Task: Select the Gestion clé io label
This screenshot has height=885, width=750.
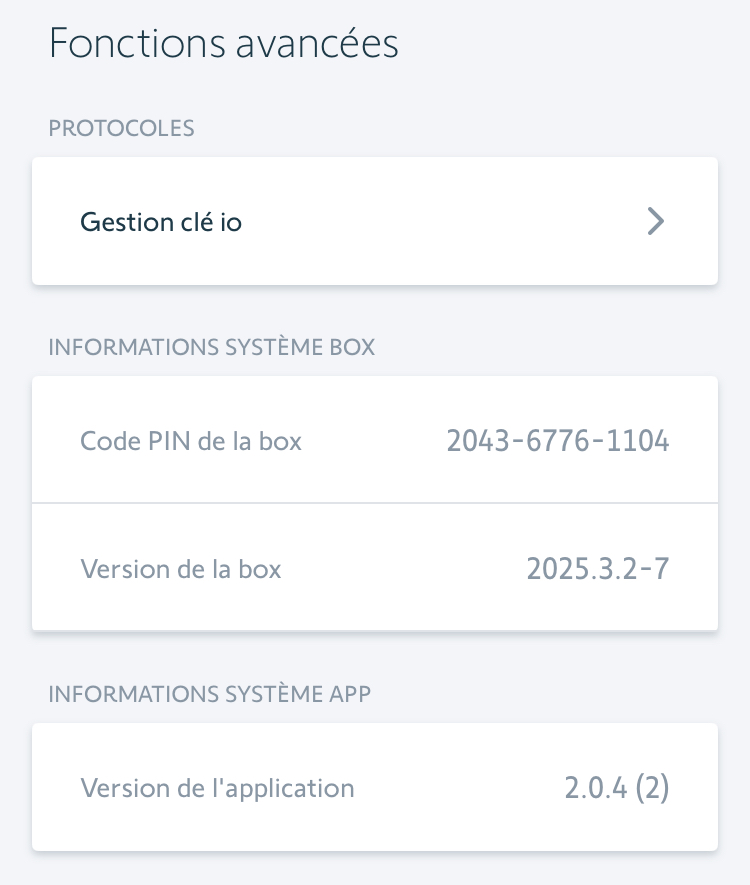Action: pos(161,222)
